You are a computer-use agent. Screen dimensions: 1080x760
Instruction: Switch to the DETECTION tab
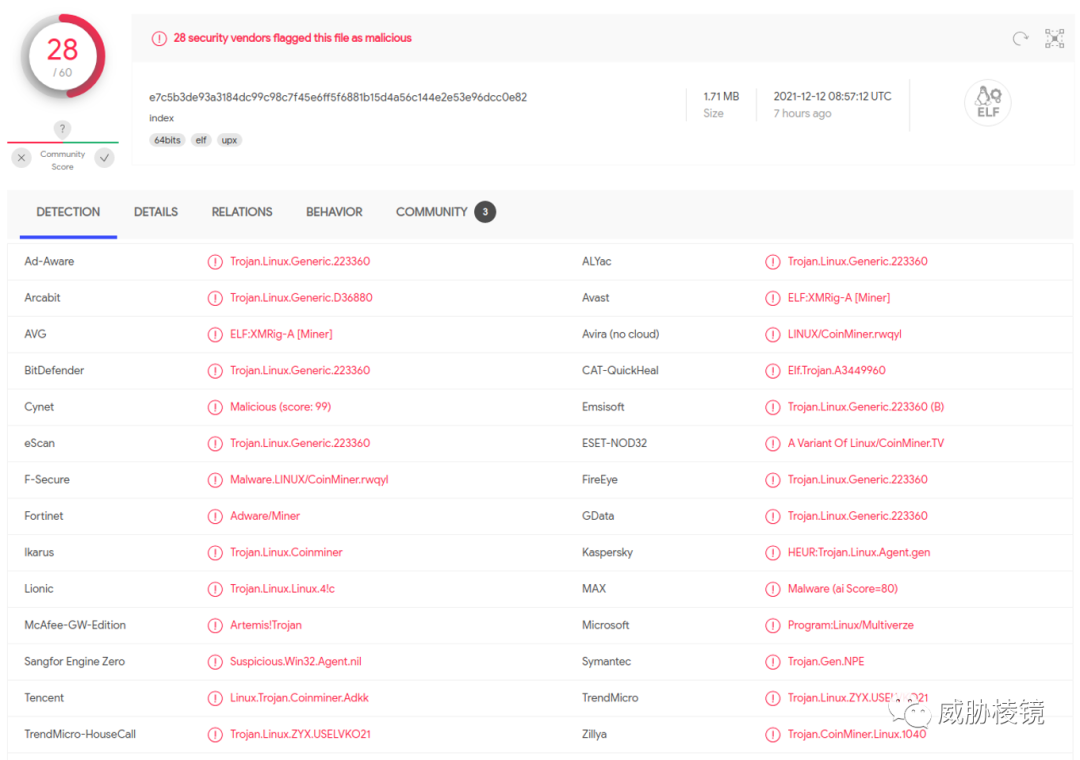click(68, 212)
